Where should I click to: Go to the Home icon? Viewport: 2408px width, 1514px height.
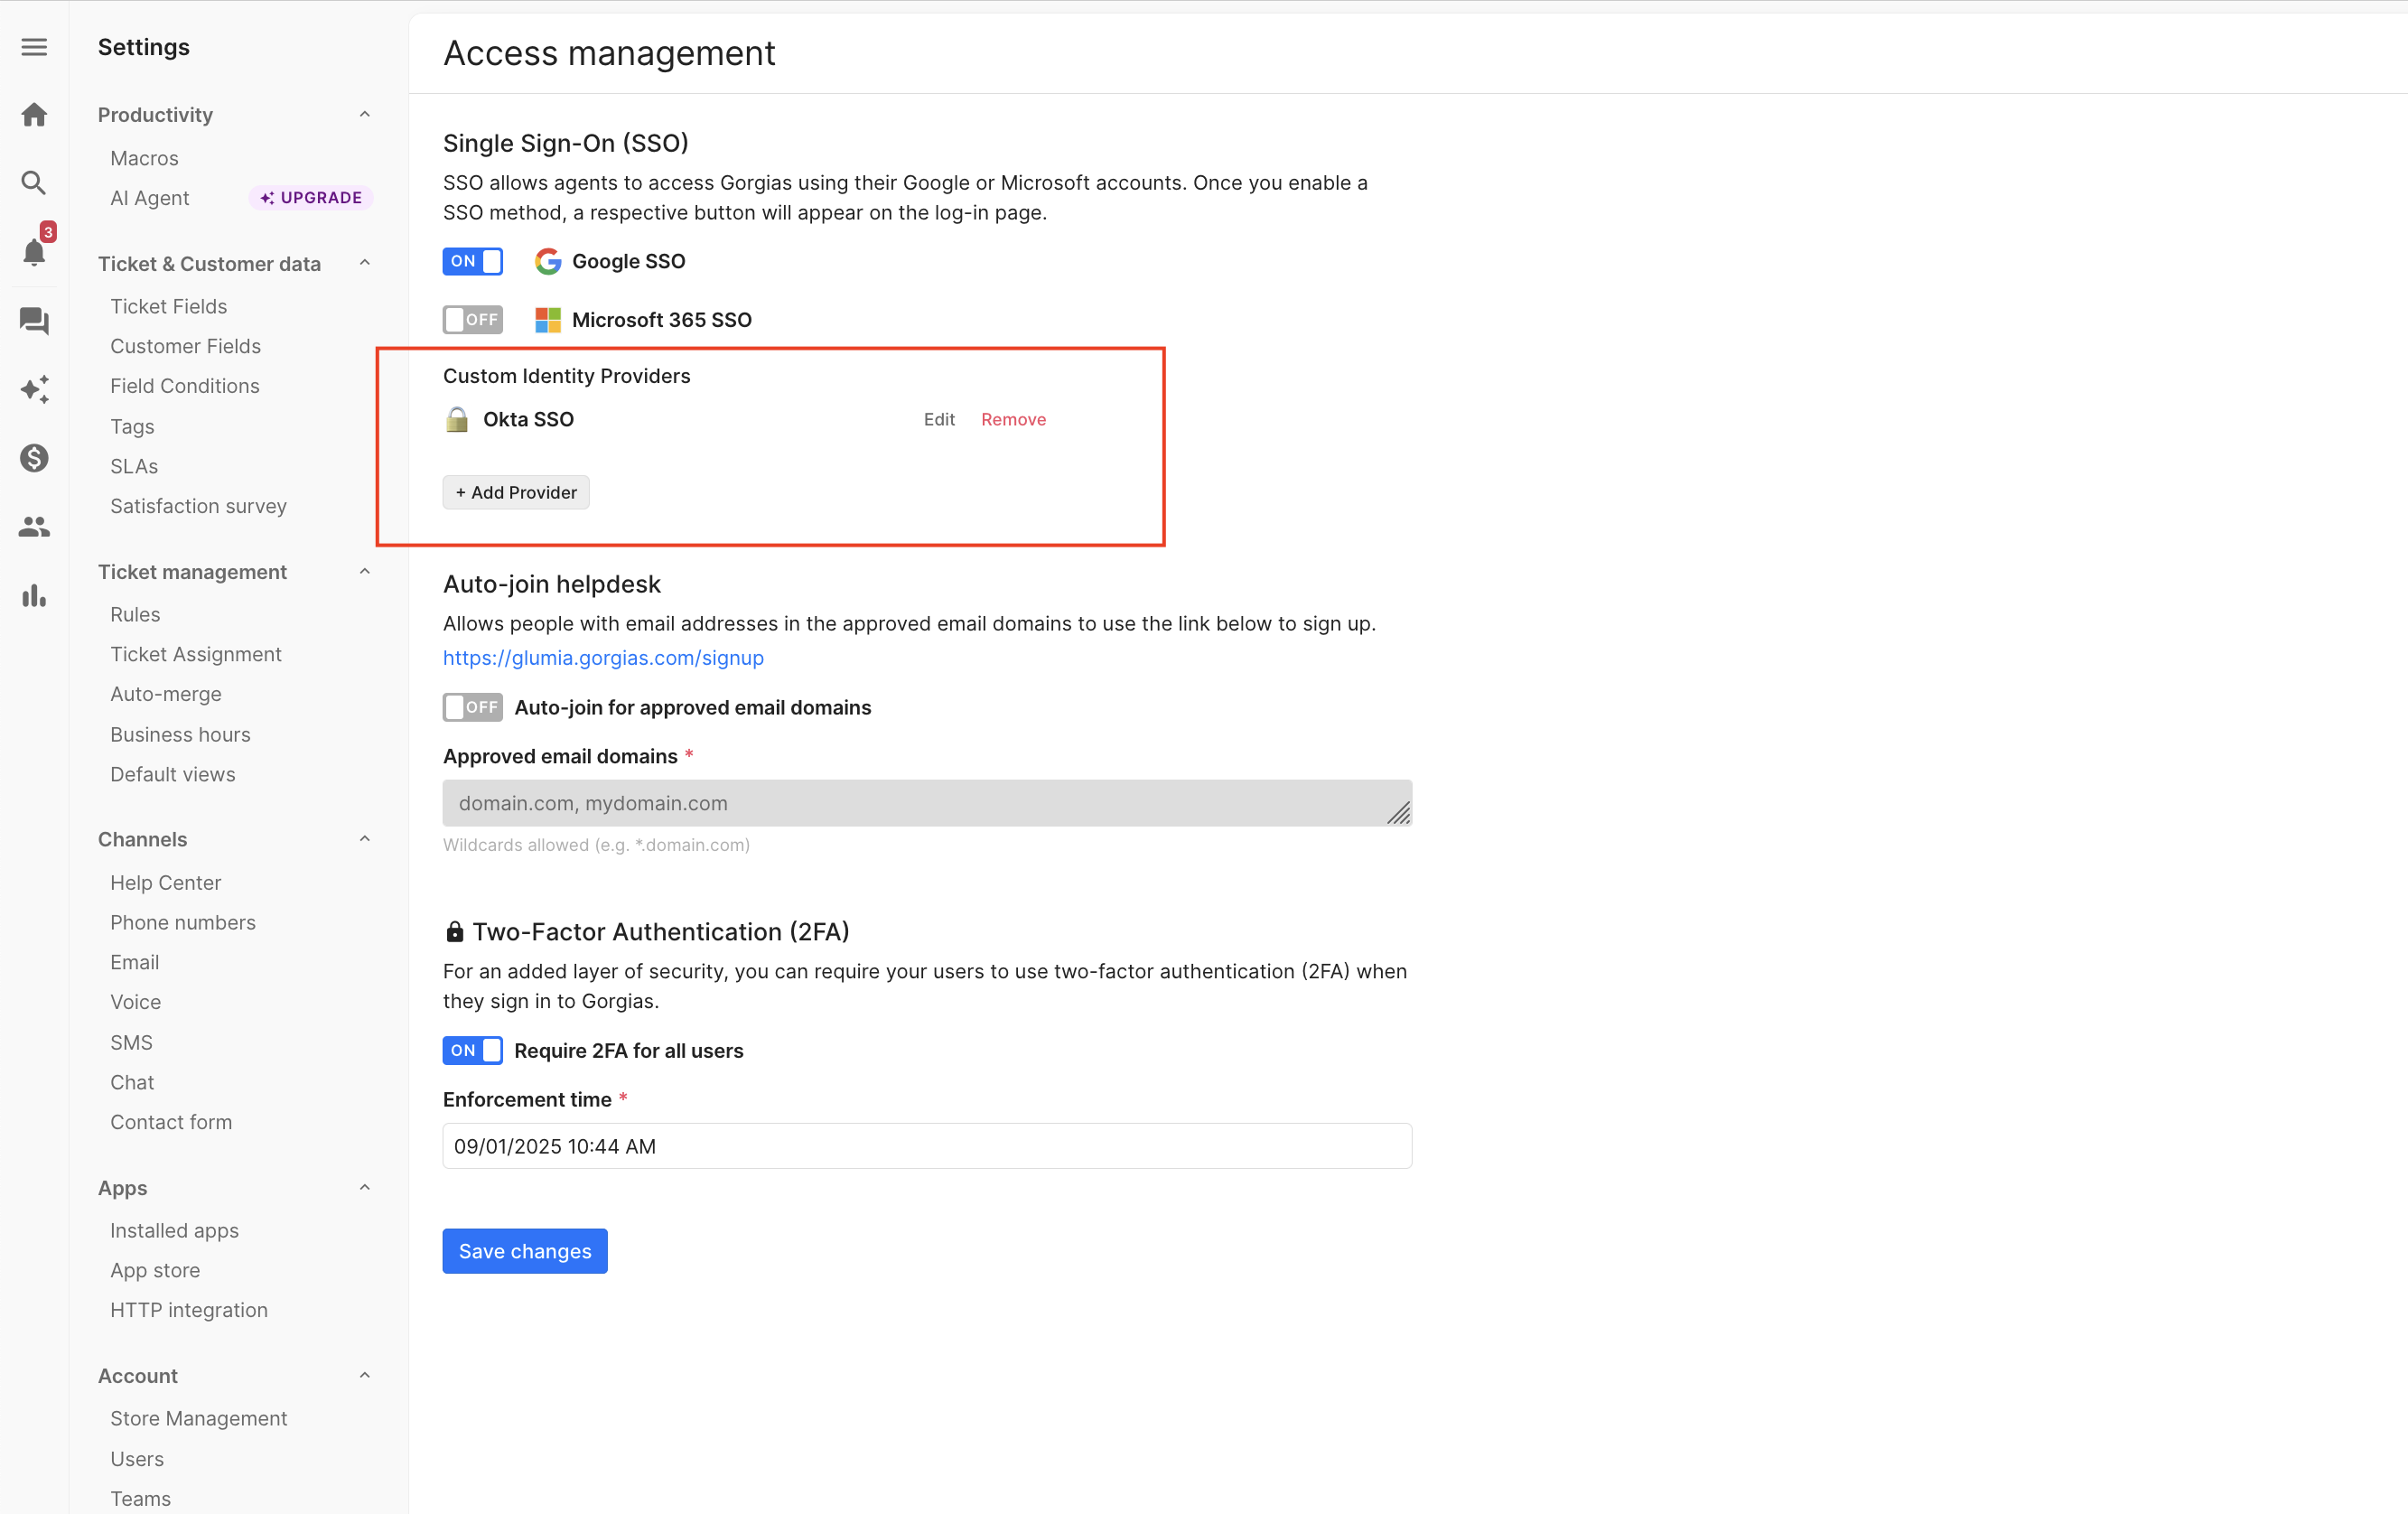(34, 115)
